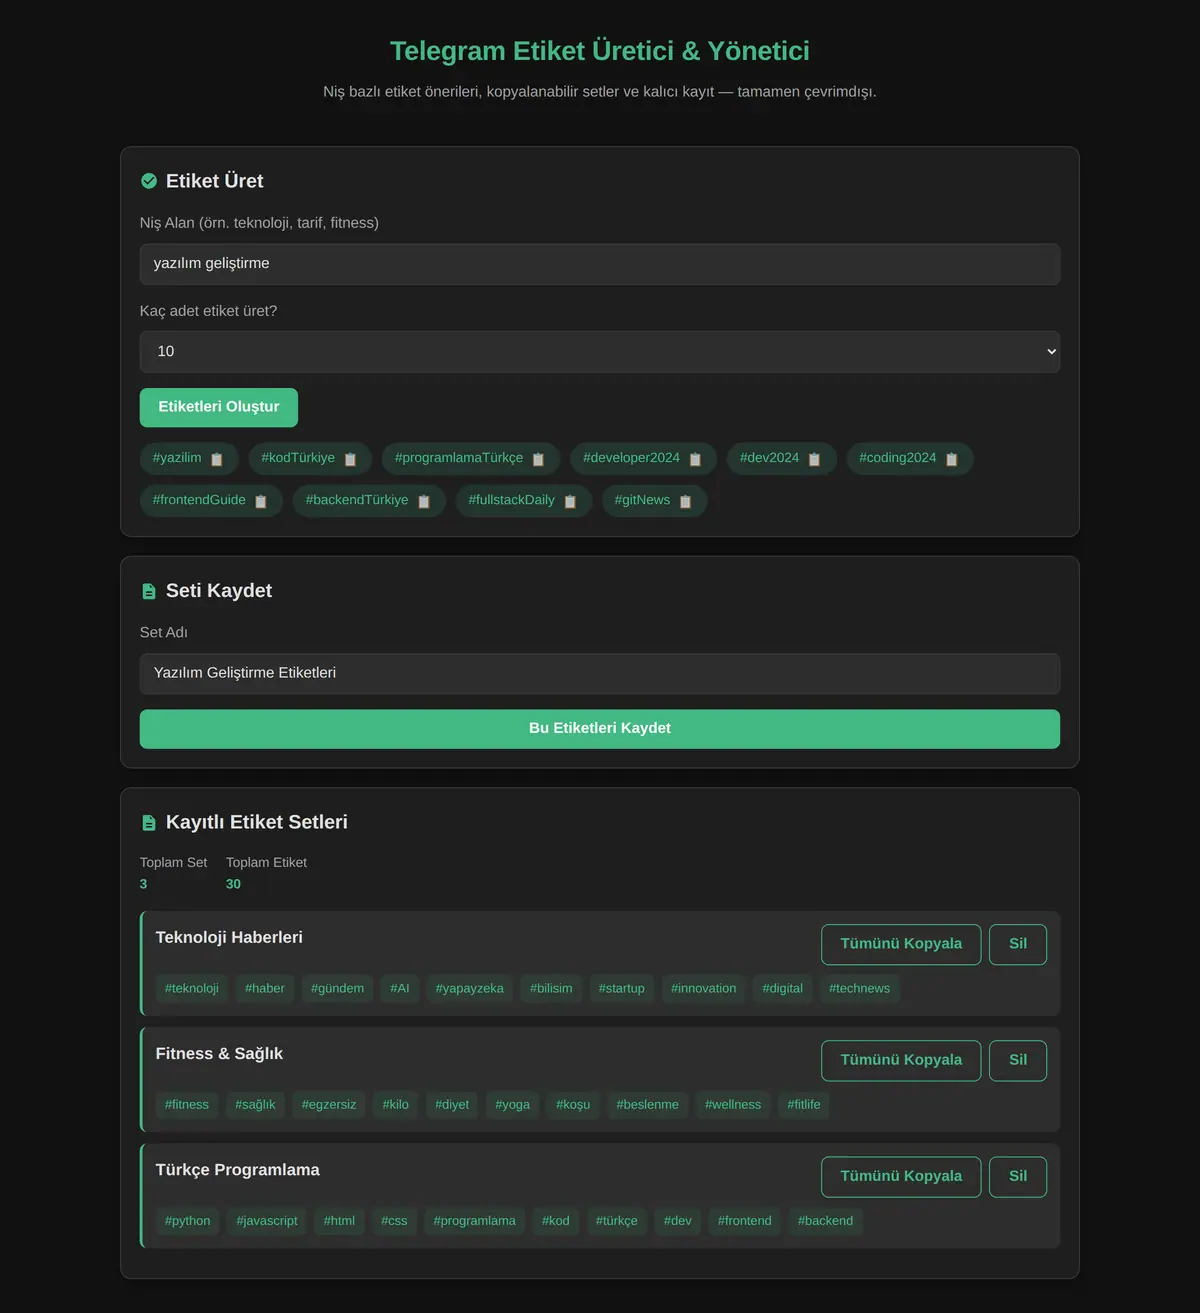This screenshot has height=1313, width=1200.
Task: Click the Toplam Set value 3
Action: point(143,884)
